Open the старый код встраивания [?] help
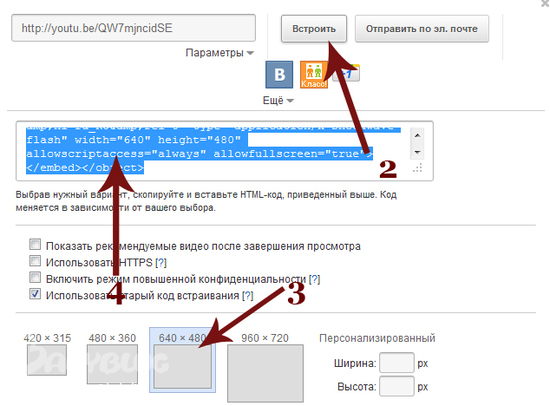Image resolution: width=550 pixels, height=406 pixels. pyautogui.click(x=247, y=296)
